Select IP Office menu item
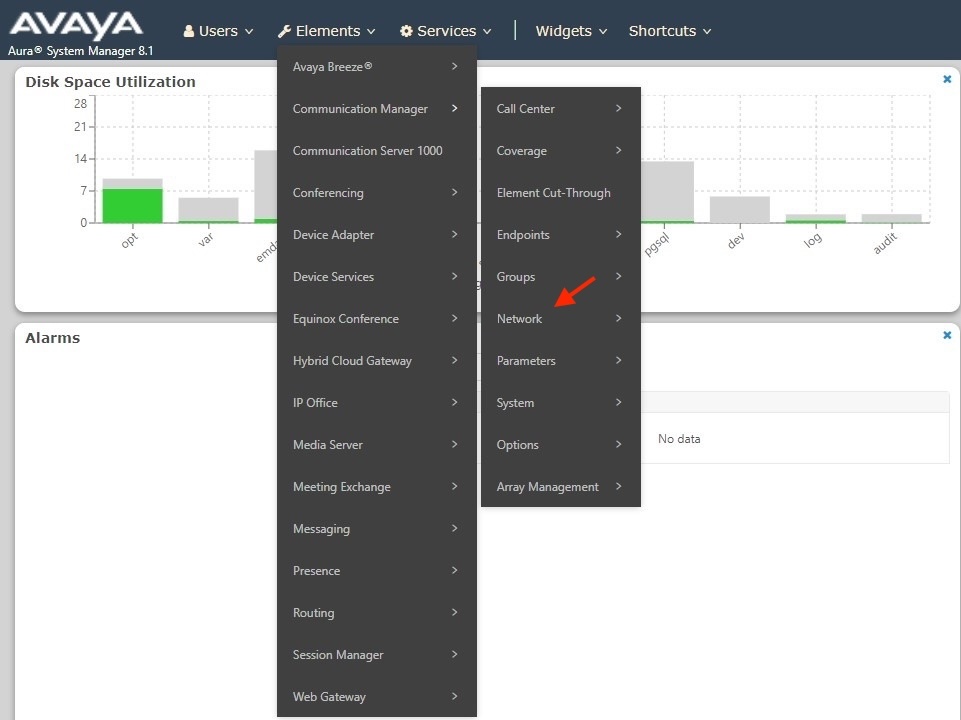This screenshot has width=961, height=720. point(376,403)
